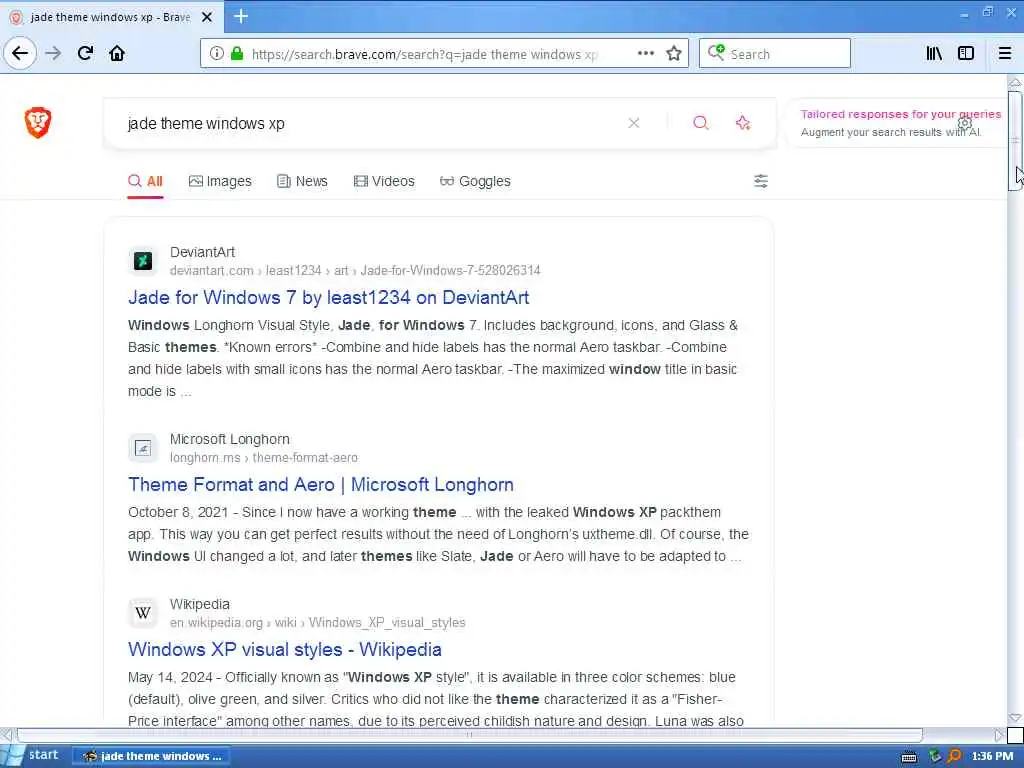Click the vertical scrollbar thumb

1015,140
